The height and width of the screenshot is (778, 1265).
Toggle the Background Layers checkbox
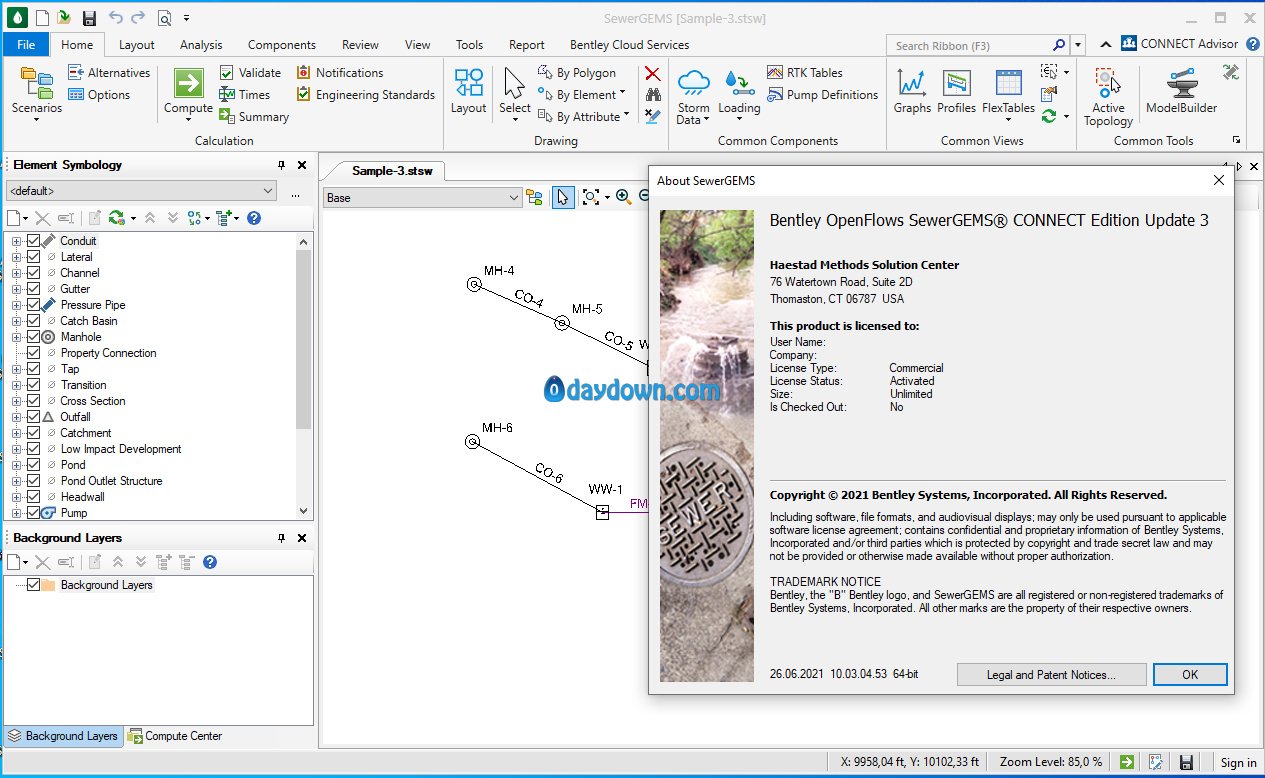33,585
